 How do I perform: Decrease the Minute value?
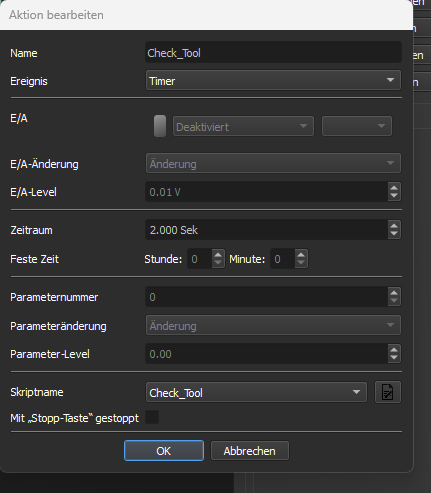click(x=301, y=263)
